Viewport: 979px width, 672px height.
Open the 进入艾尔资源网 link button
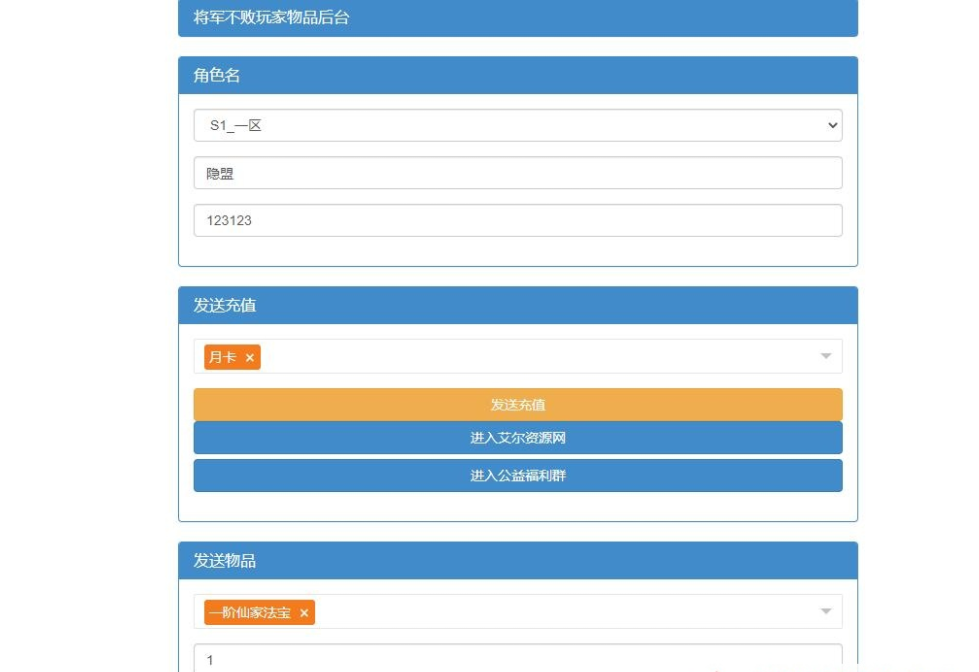[x=517, y=438]
